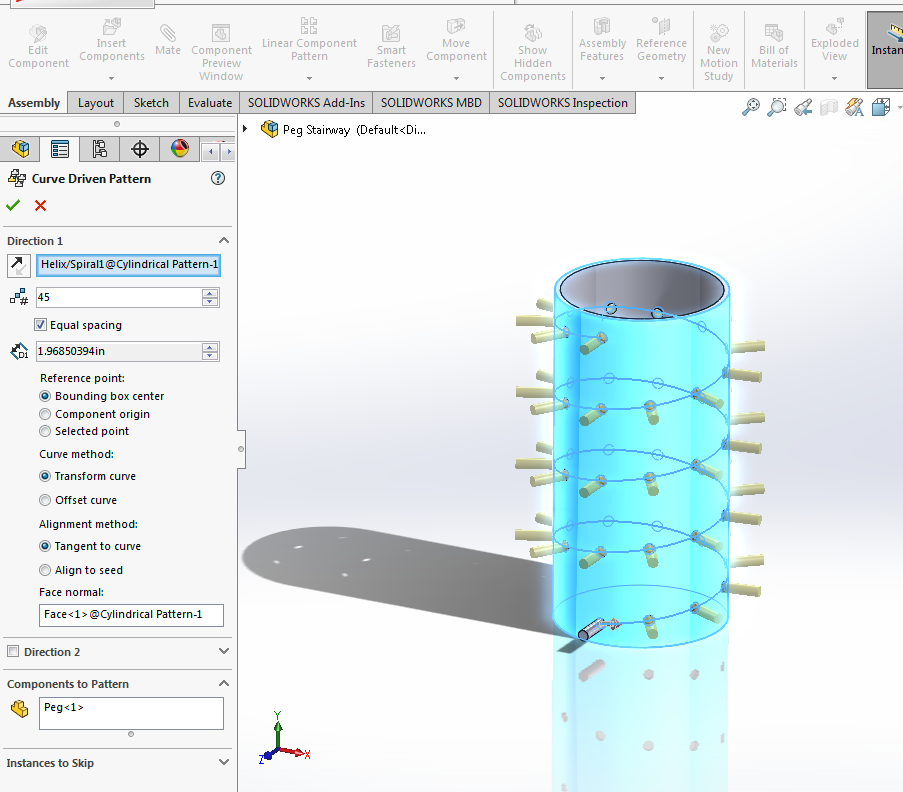Expand the Peg Stairway tree node

click(x=245, y=129)
